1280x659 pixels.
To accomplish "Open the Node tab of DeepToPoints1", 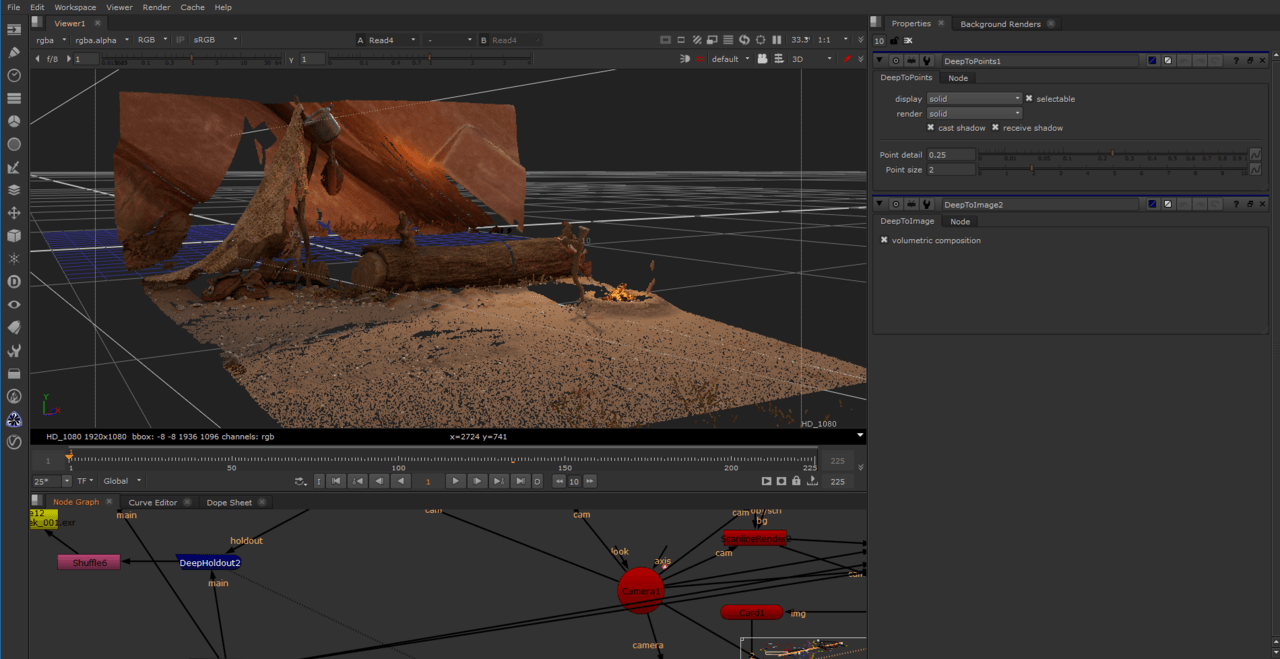I will pos(958,78).
